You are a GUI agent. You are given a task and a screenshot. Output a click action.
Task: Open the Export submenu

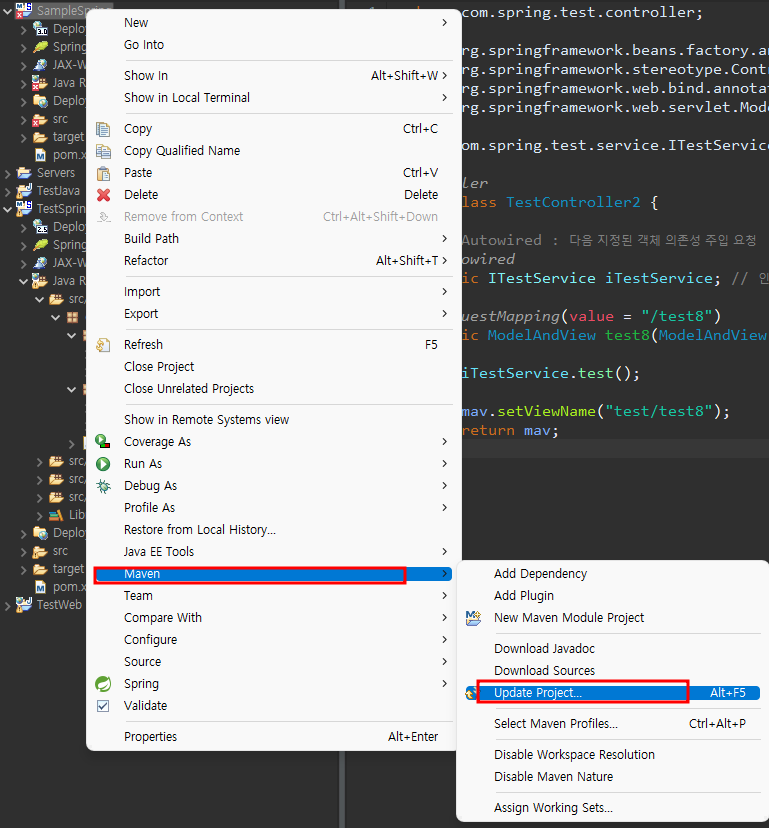point(274,314)
